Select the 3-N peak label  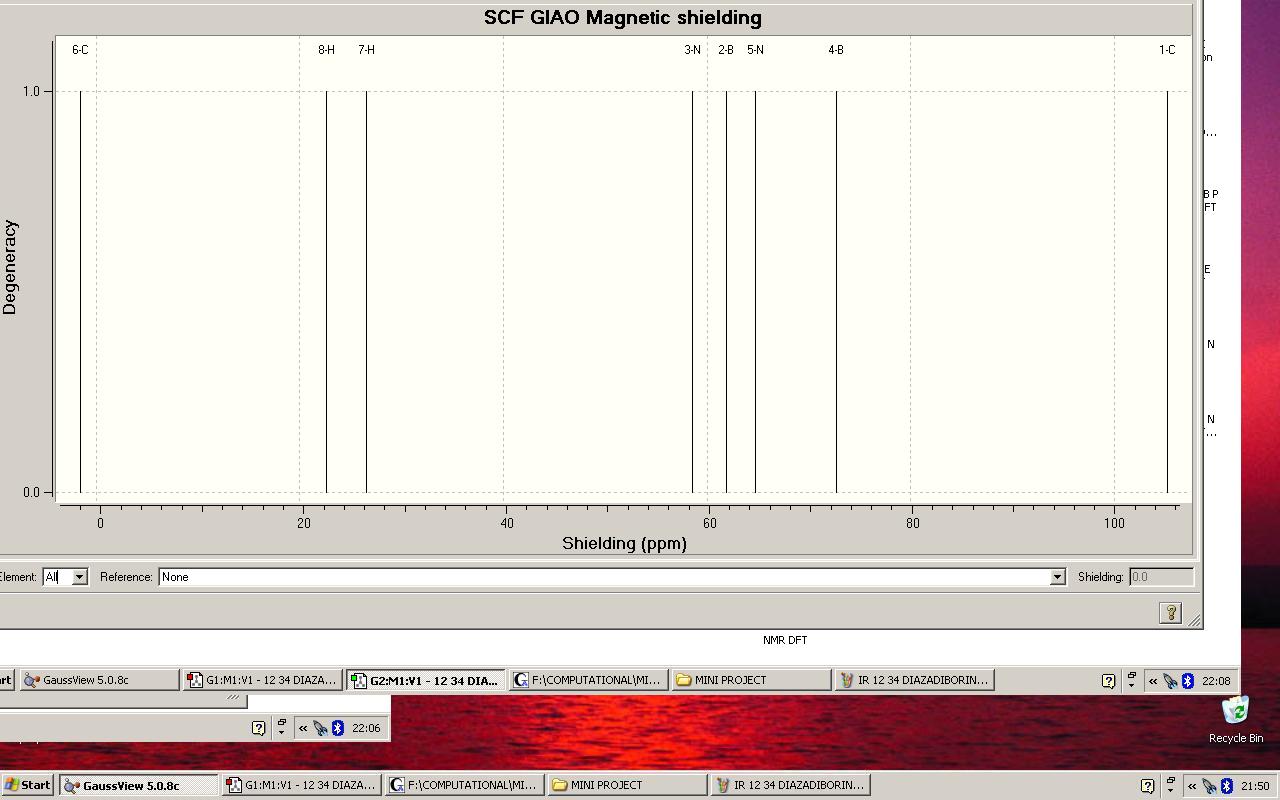693,50
